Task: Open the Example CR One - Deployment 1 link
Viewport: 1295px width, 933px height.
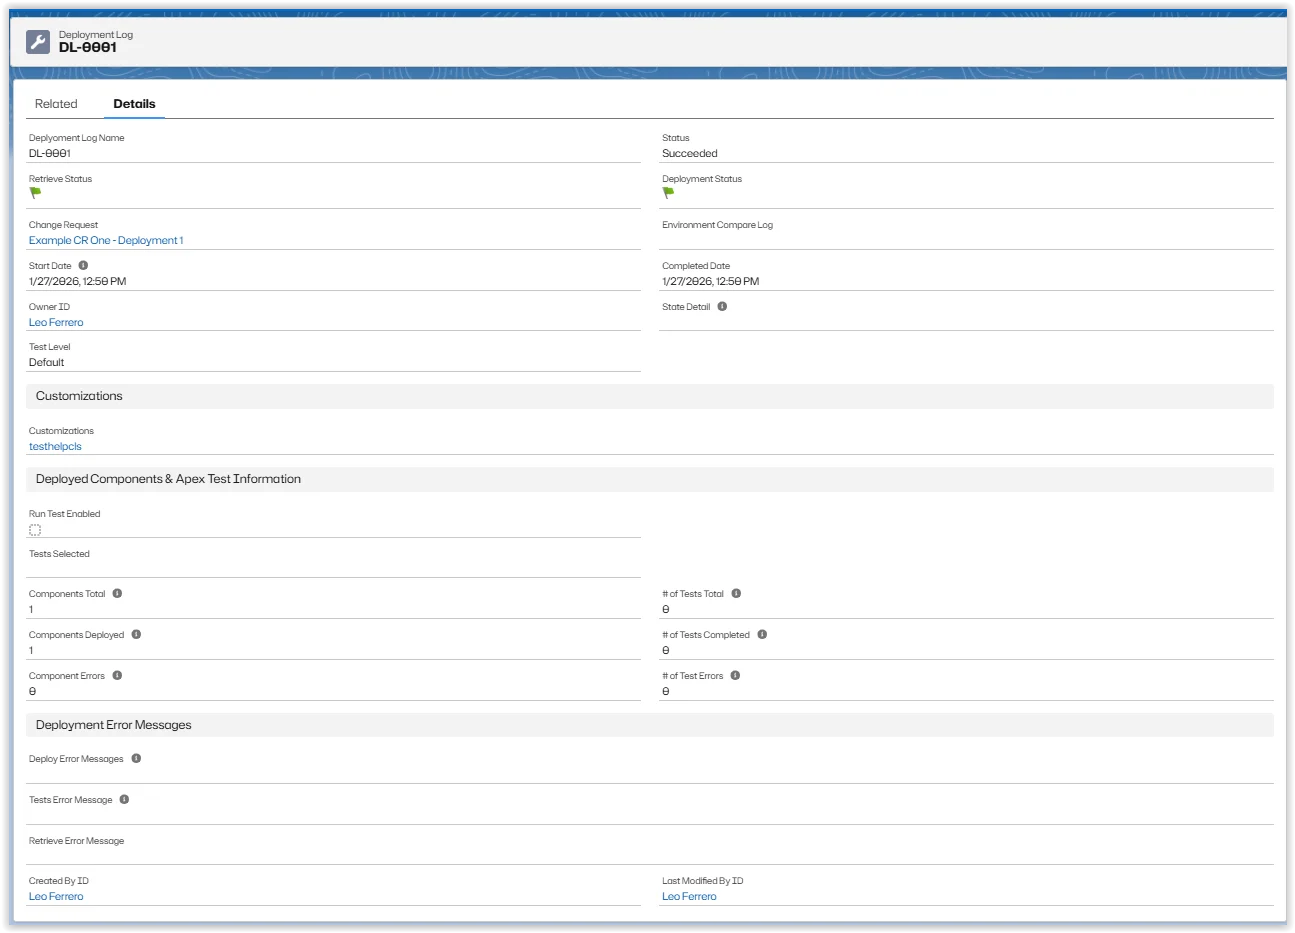Action: pos(106,240)
